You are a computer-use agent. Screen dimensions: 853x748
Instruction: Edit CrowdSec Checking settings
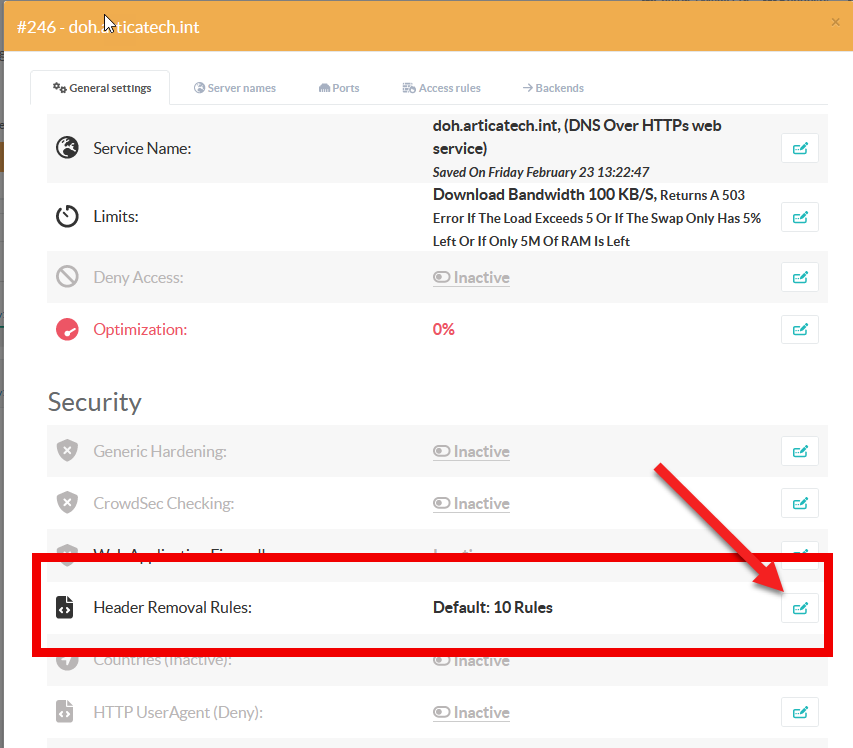tap(799, 503)
